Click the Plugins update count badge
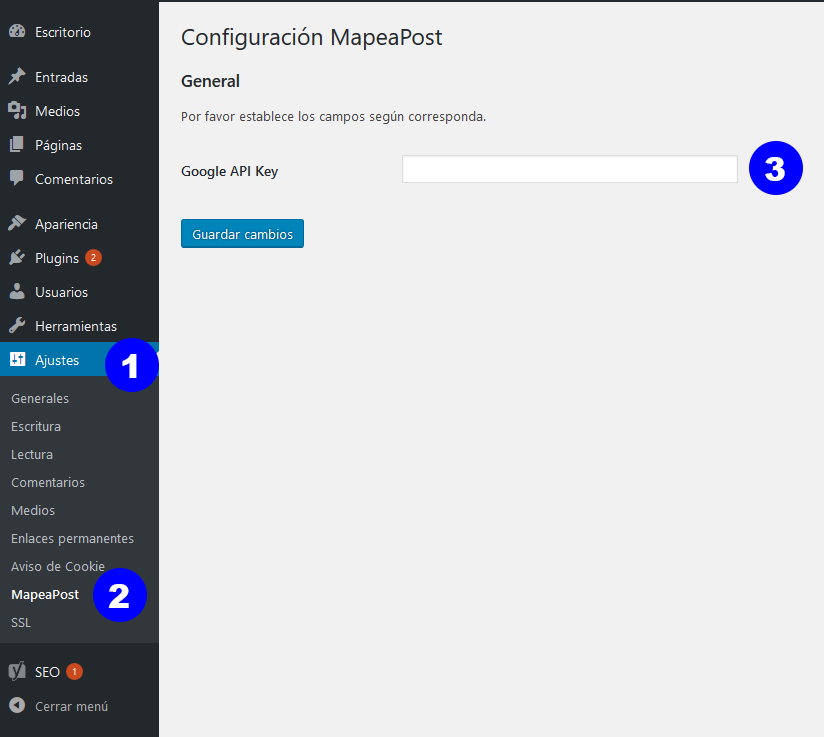Screen dimensions: 824x737 coord(94,258)
